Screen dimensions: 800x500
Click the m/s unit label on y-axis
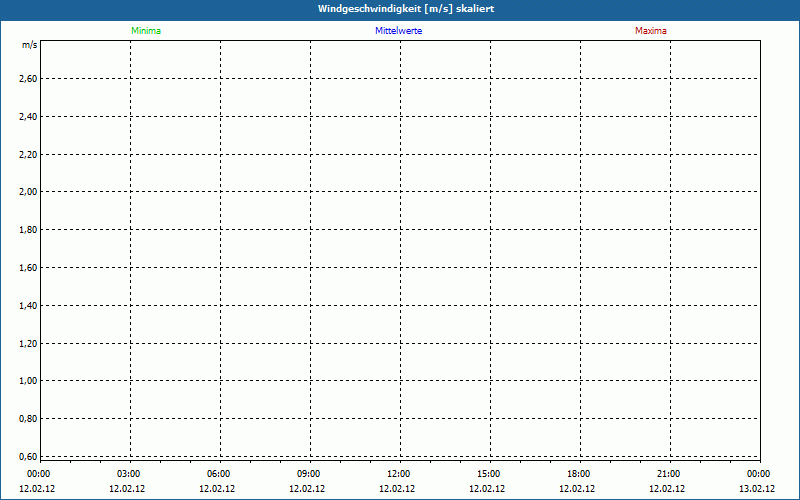[30, 46]
